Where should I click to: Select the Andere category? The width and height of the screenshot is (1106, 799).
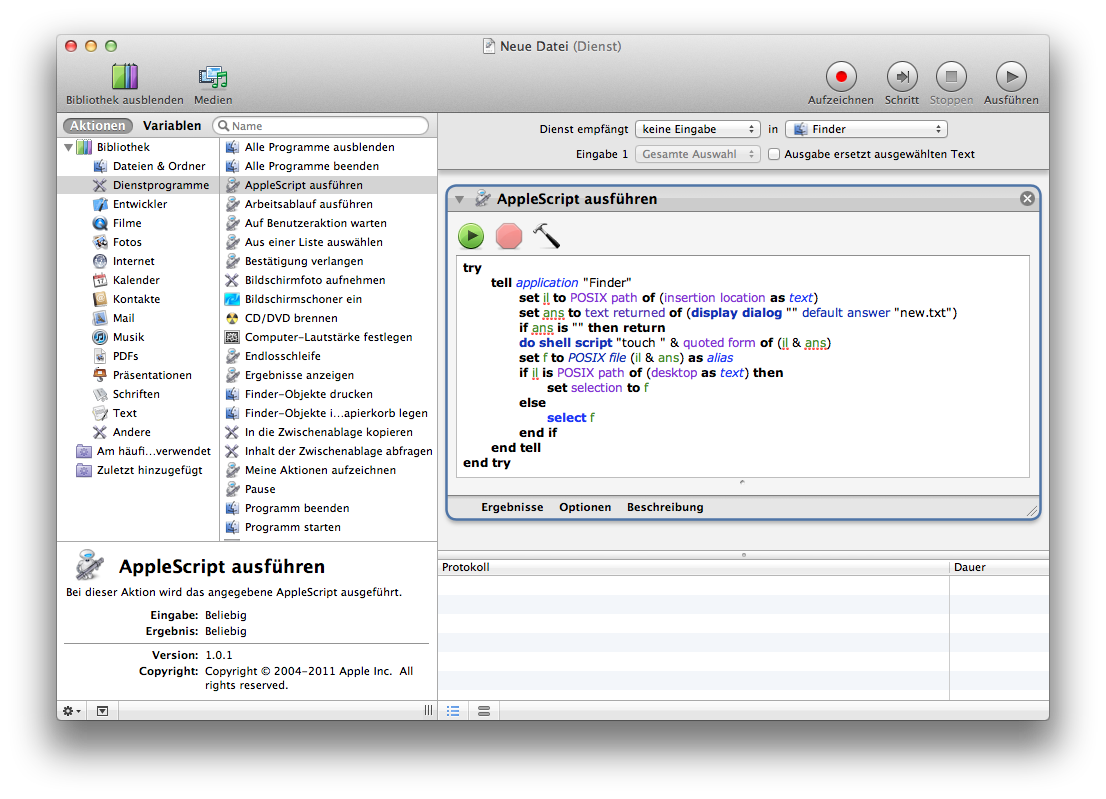click(138, 433)
